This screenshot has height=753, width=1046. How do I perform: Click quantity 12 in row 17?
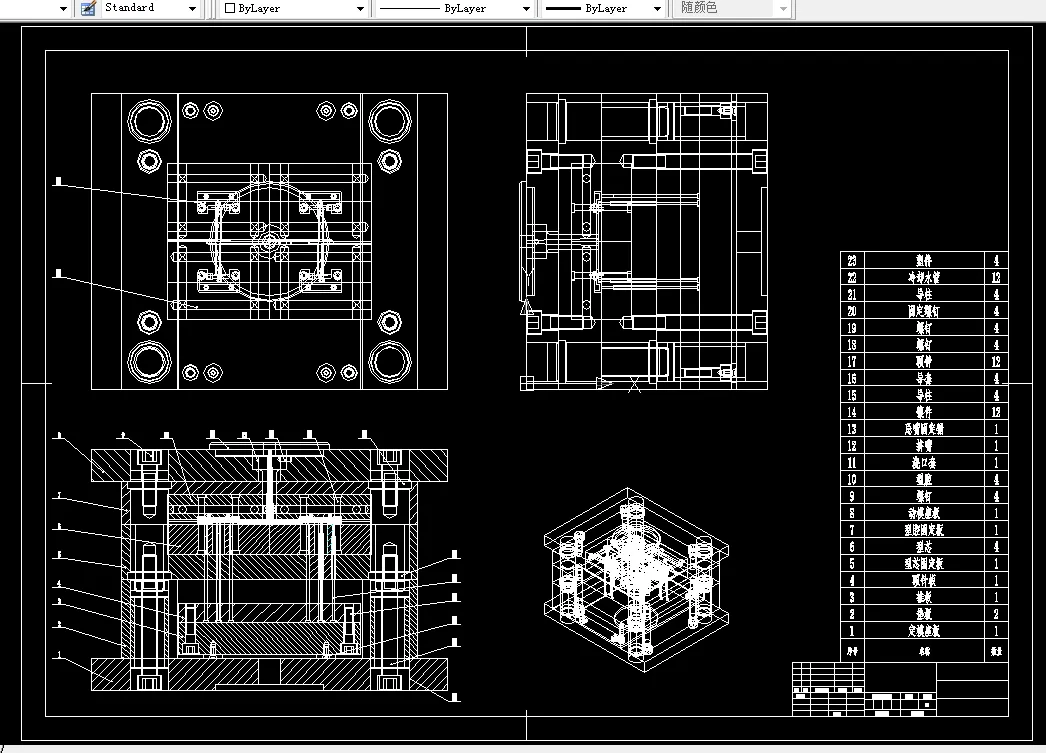(996, 361)
